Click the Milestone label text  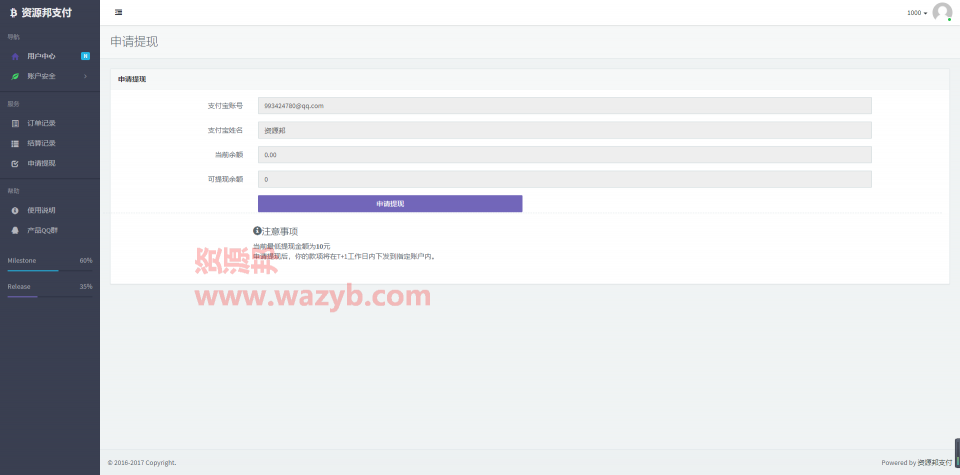tap(21, 260)
